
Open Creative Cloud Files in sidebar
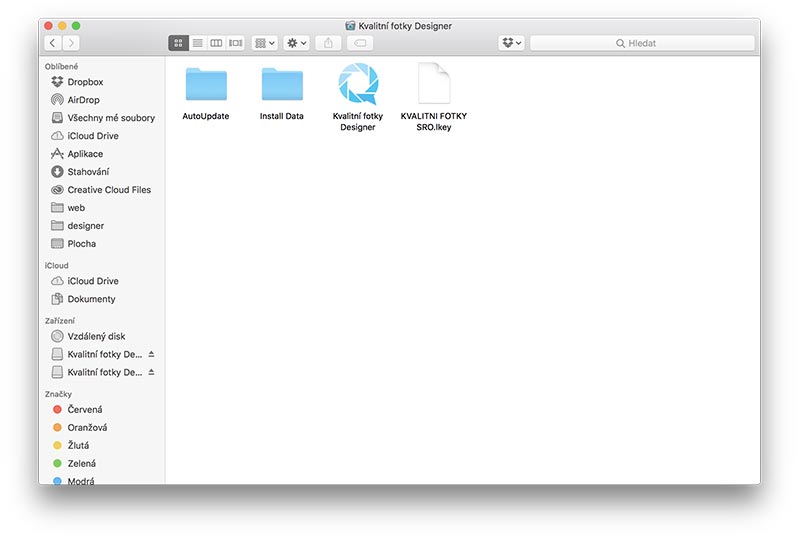click(109, 189)
